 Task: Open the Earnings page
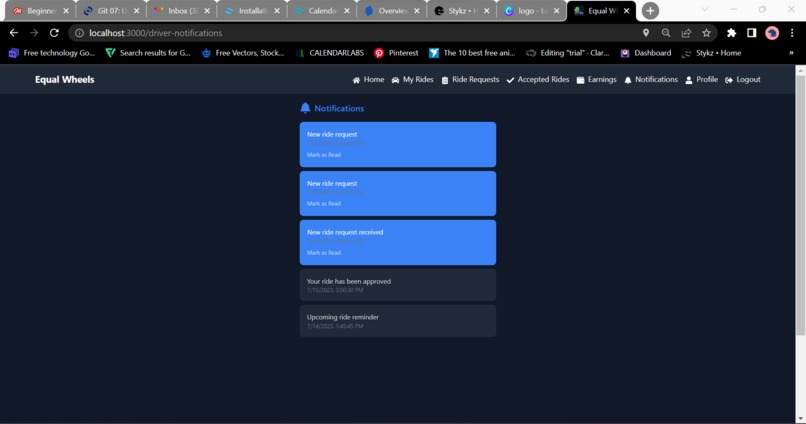(602, 80)
